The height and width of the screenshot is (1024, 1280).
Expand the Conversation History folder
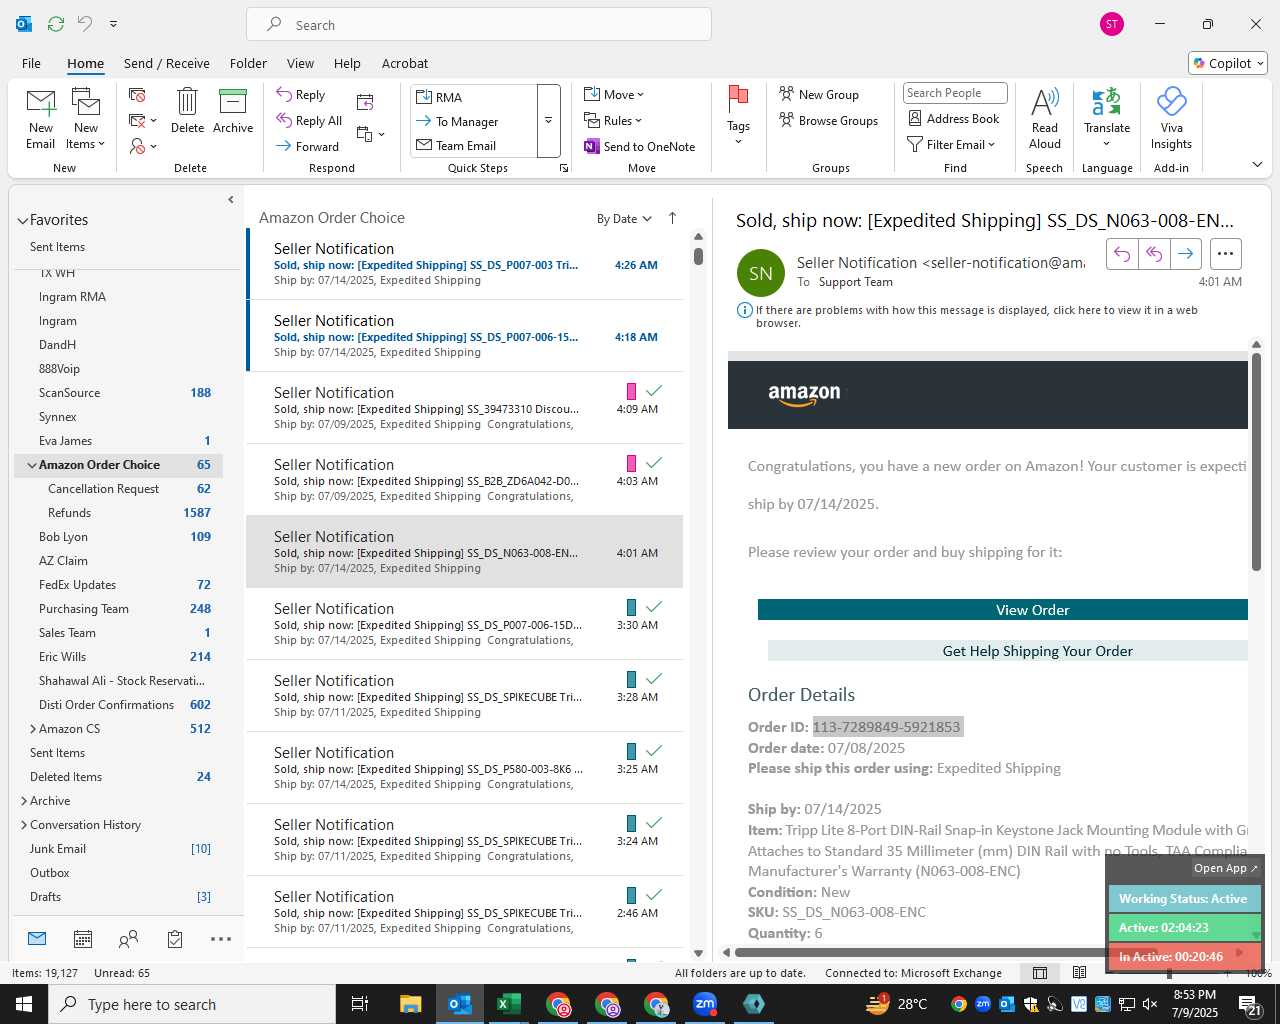click(x=24, y=825)
